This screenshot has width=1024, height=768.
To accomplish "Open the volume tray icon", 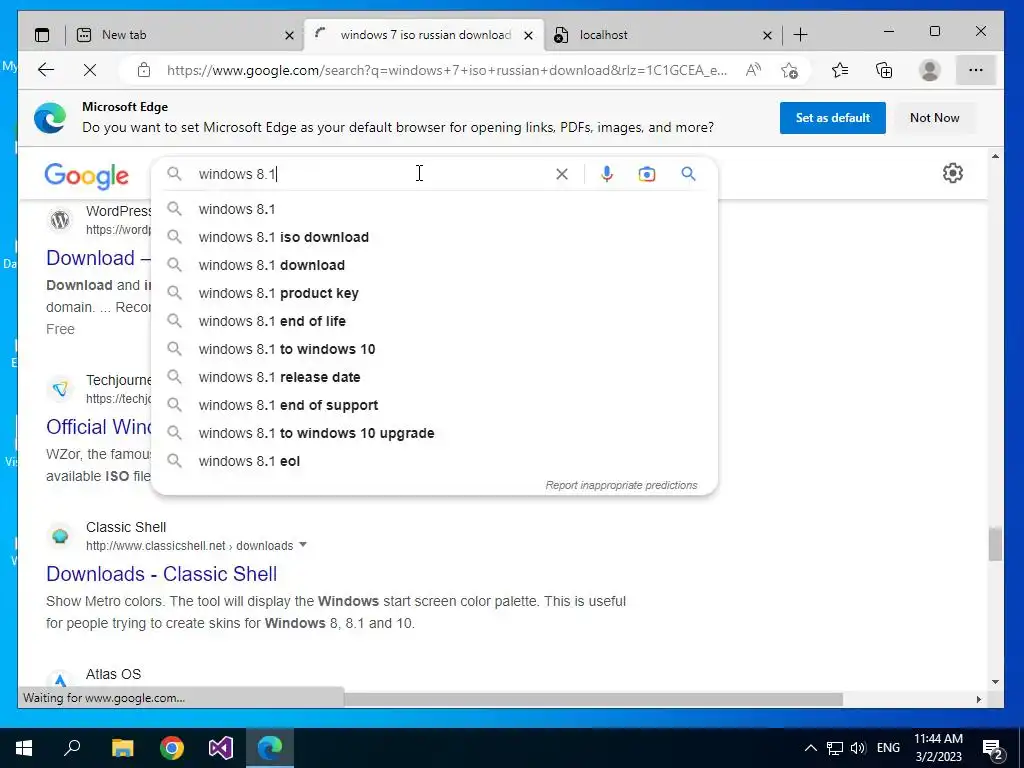I will pyautogui.click(x=858, y=748).
